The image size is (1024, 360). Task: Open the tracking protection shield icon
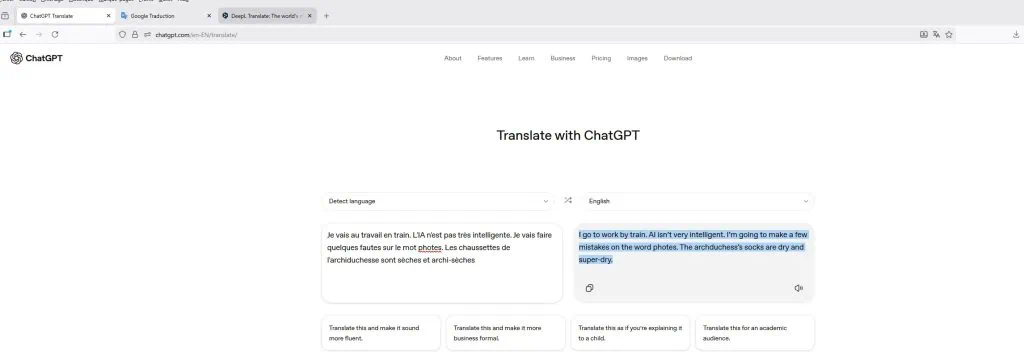coord(122,35)
